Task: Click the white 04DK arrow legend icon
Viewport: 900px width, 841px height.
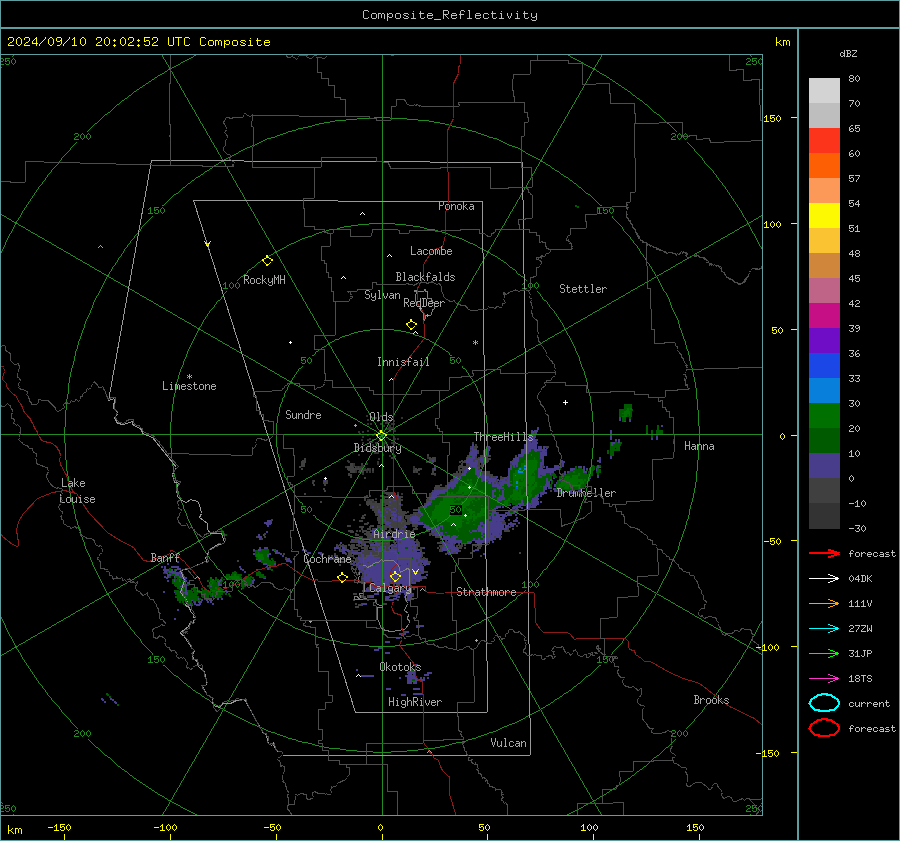Action: [x=824, y=578]
